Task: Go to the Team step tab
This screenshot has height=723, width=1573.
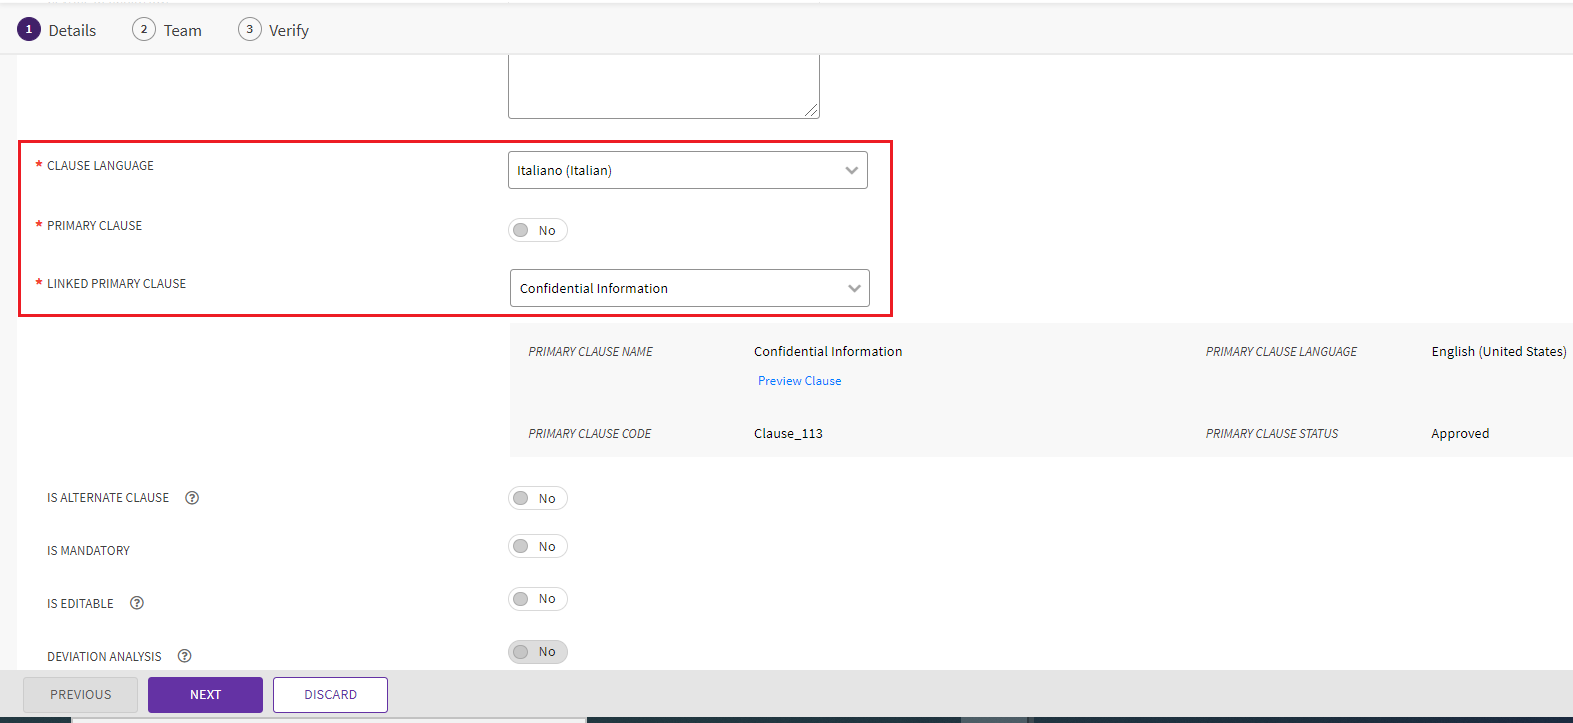Action: point(167,30)
